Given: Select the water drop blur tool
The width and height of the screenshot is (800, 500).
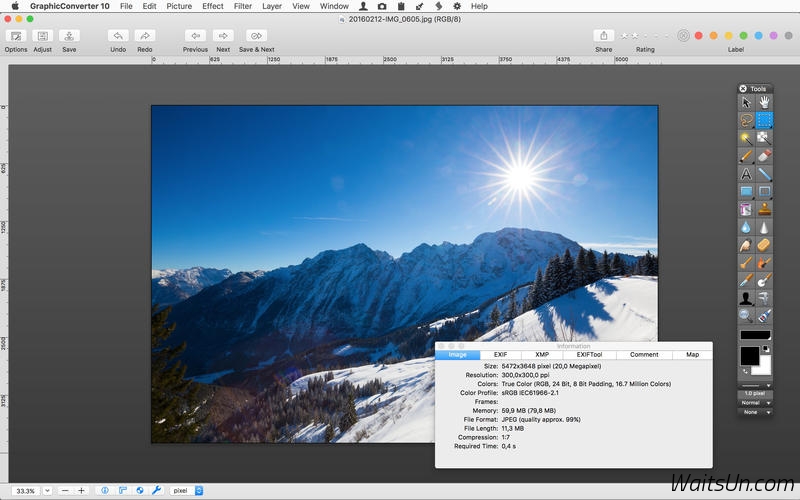Looking at the screenshot, I should pyautogui.click(x=746, y=227).
